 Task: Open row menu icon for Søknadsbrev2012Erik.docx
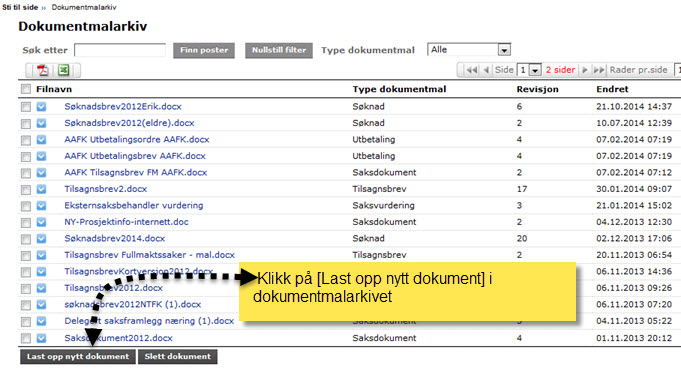click(x=41, y=106)
